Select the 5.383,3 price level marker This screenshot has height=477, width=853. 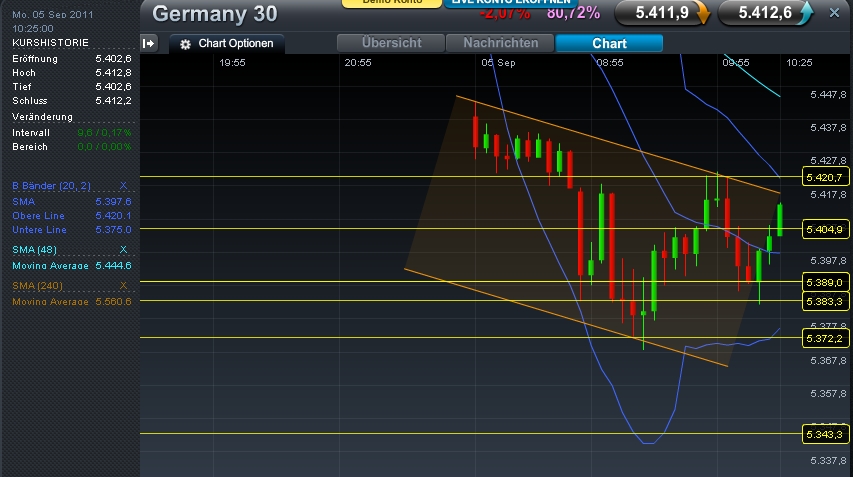[825, 301]
